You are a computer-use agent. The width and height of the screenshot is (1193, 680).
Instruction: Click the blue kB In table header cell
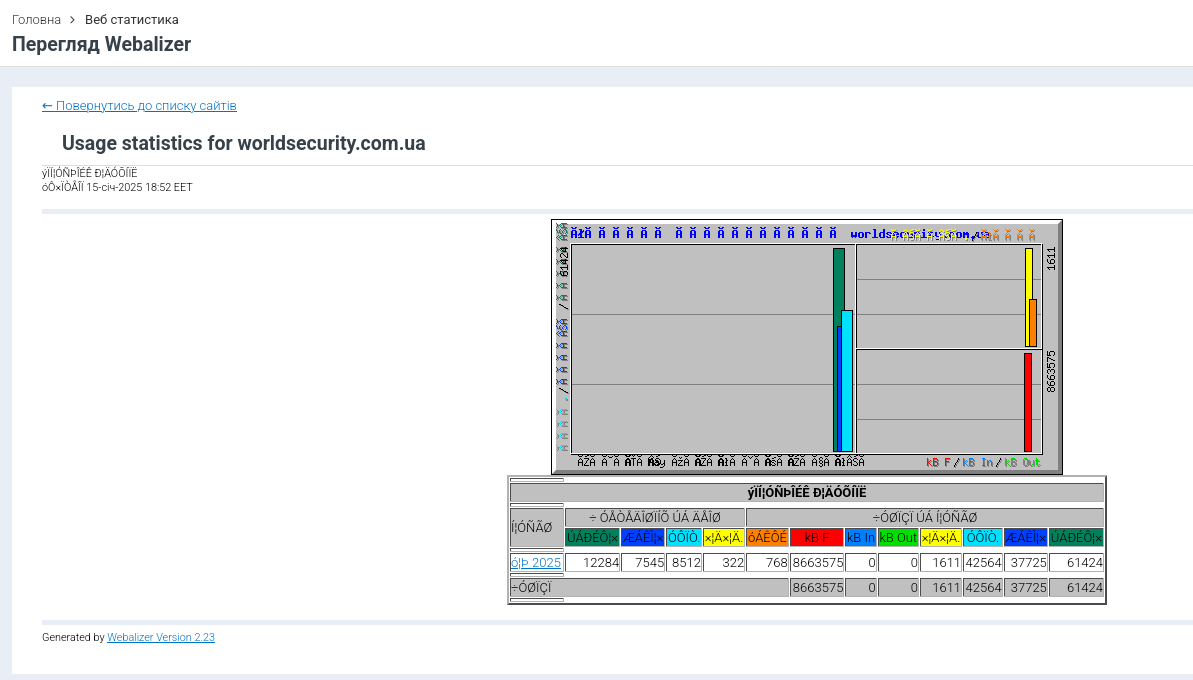pyautogui.click(x=860, y=538)
